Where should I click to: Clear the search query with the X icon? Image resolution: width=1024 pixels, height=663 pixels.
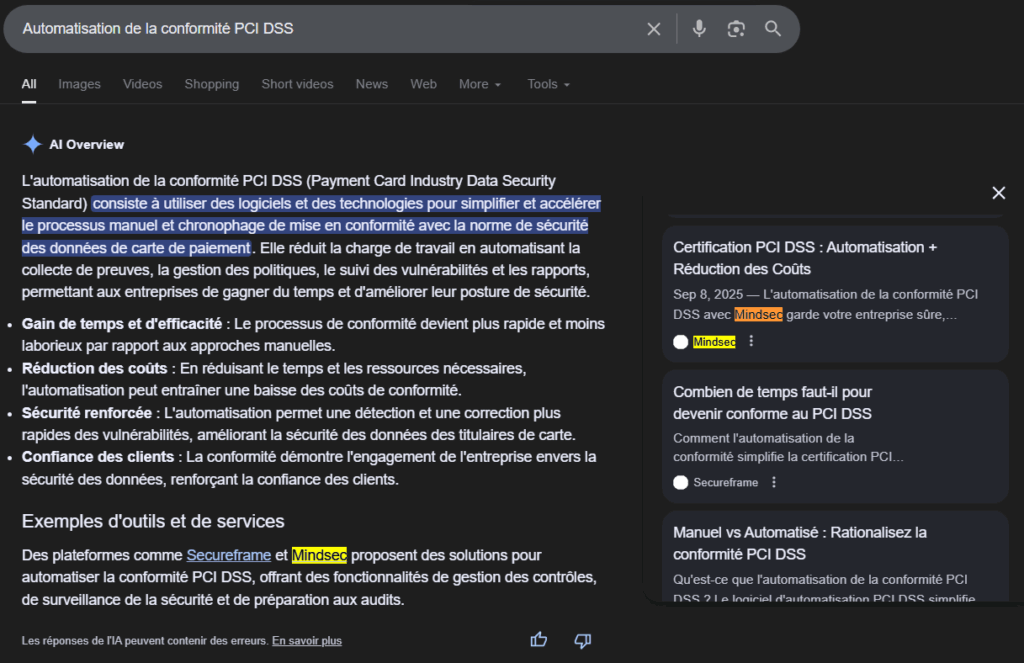coord(654,28)
